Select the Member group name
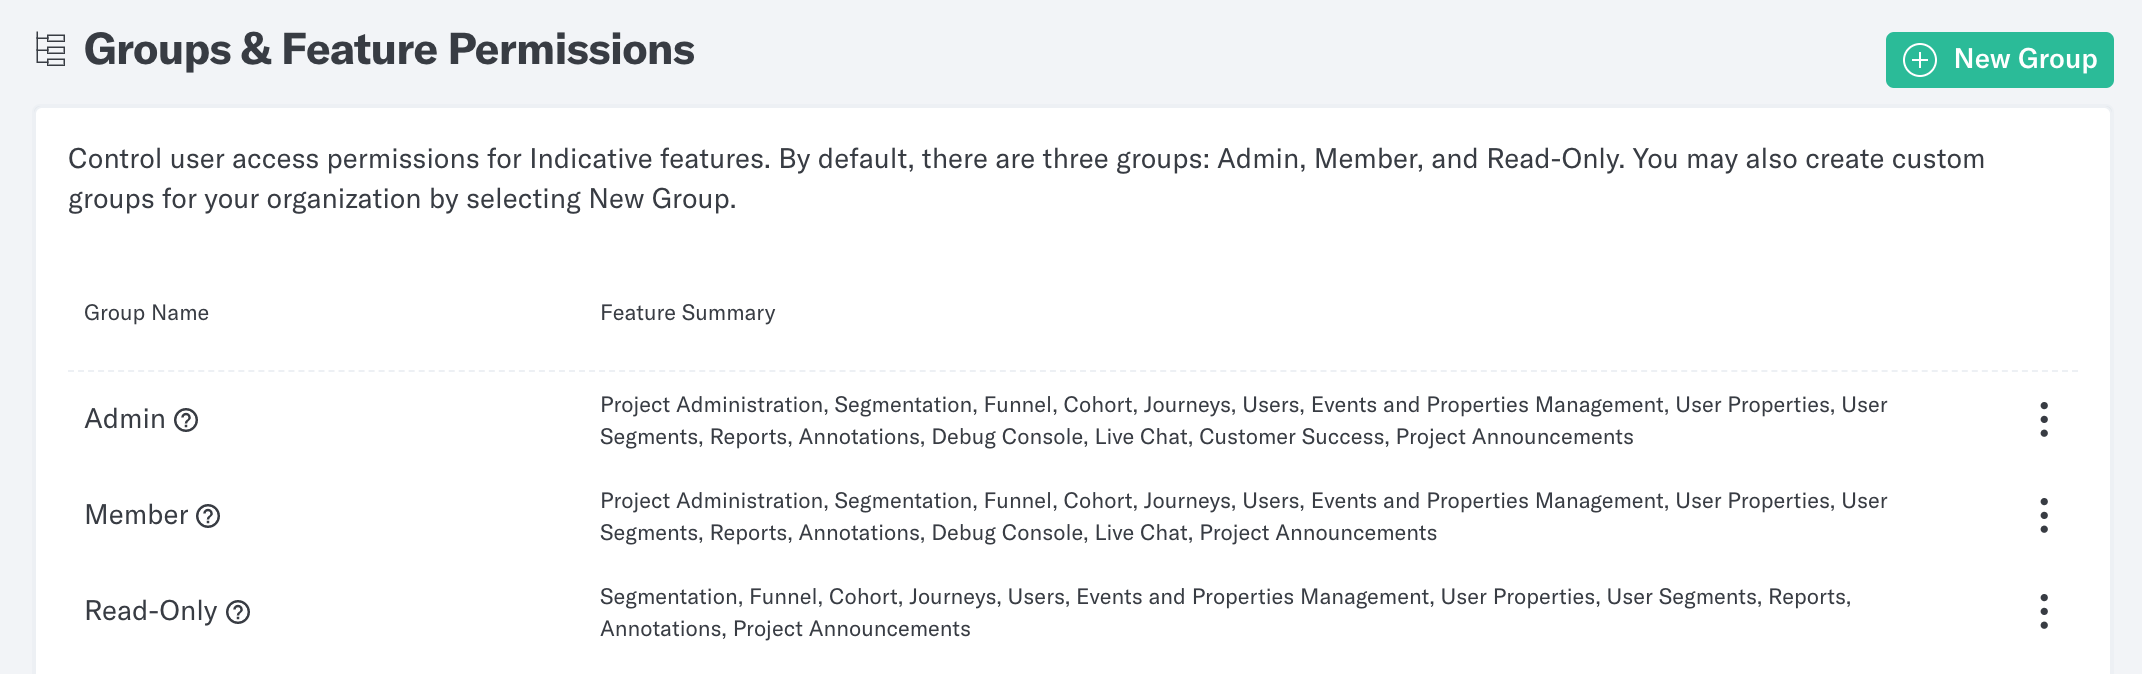The height and width of the screenshot is (674, 2142). tap(136, 515)
